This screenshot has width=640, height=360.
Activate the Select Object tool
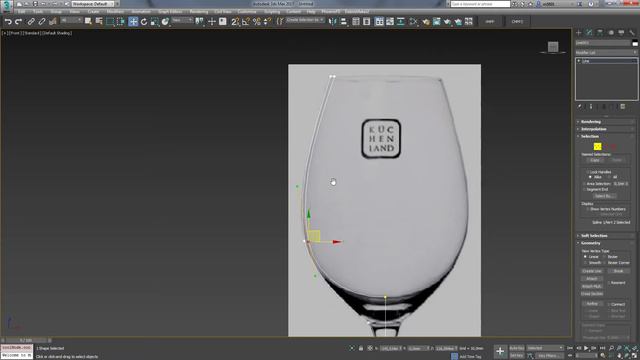(x=88, y=22)
